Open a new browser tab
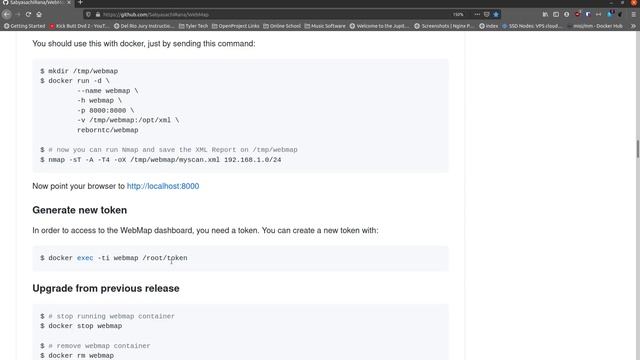 point(80,2)
